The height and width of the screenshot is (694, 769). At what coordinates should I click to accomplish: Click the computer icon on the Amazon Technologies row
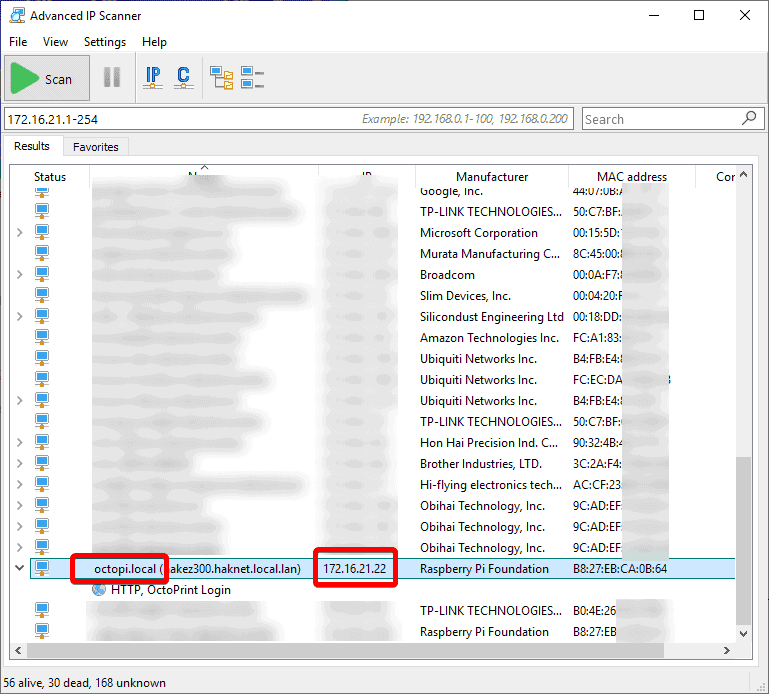[x=42, y=337]
